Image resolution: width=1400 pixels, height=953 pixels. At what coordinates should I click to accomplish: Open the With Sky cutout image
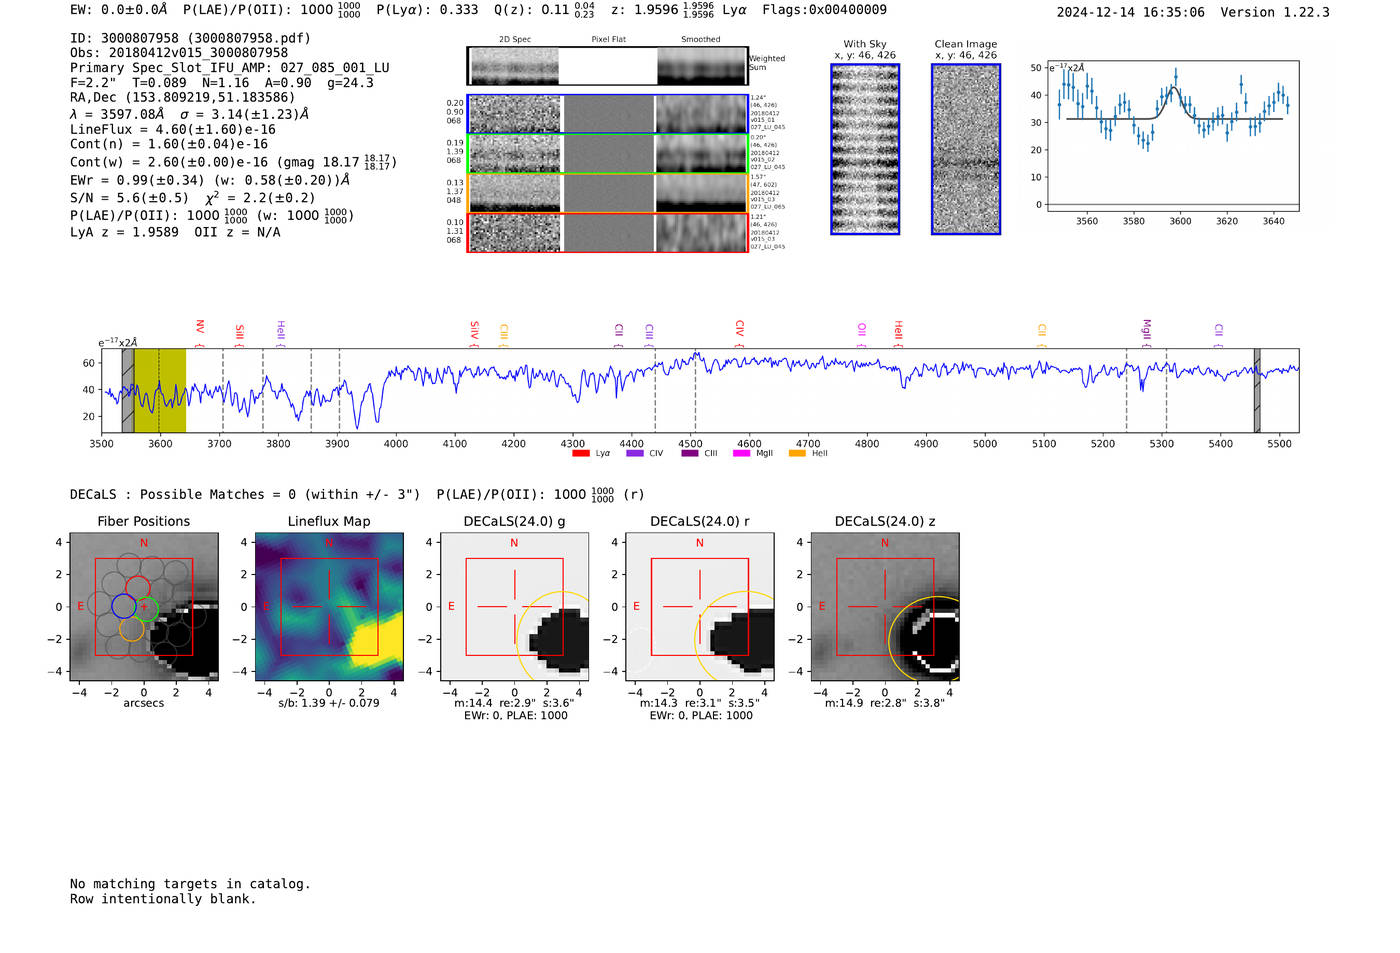coord(865,149)
